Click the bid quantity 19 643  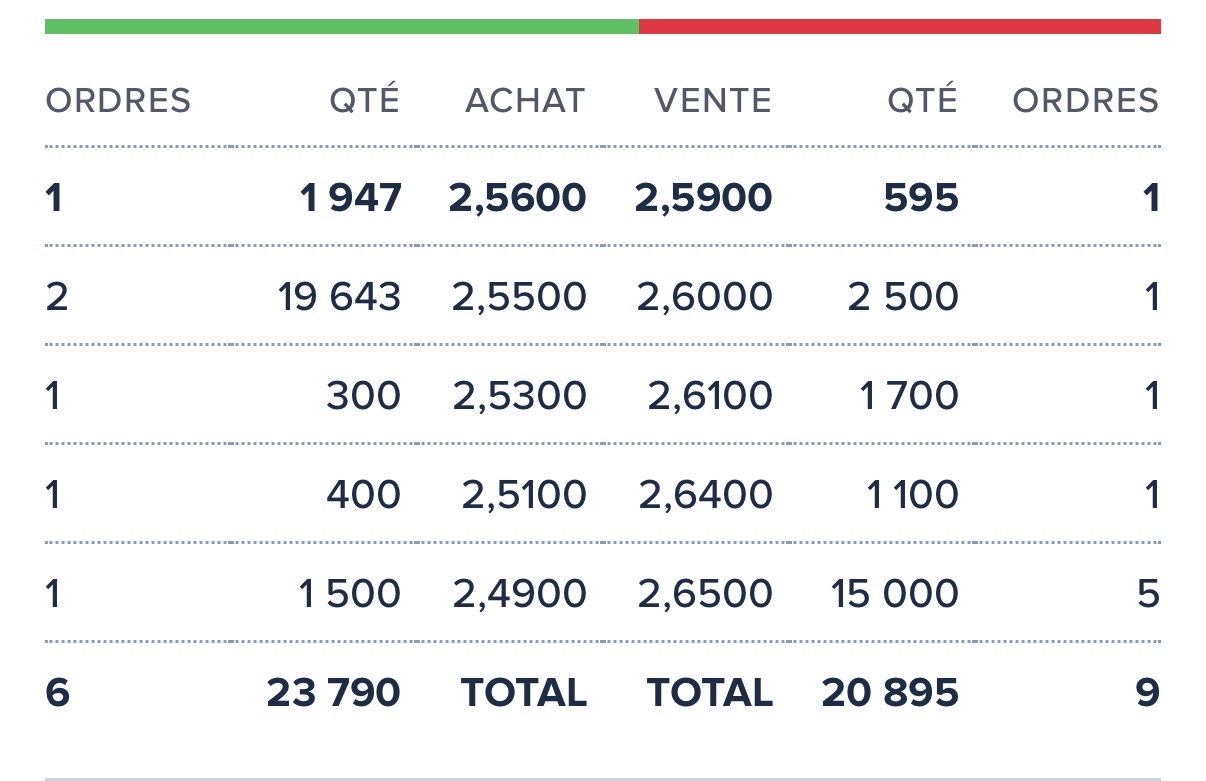tap(340, 297)
